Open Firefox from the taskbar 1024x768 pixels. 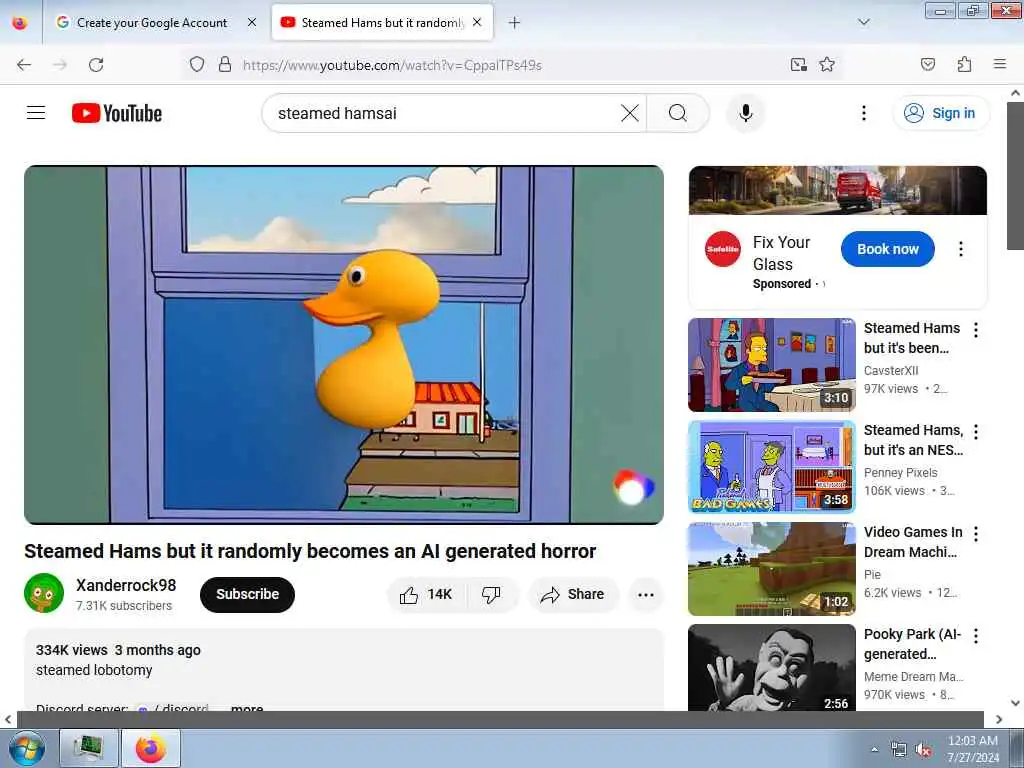click(151, 748)
